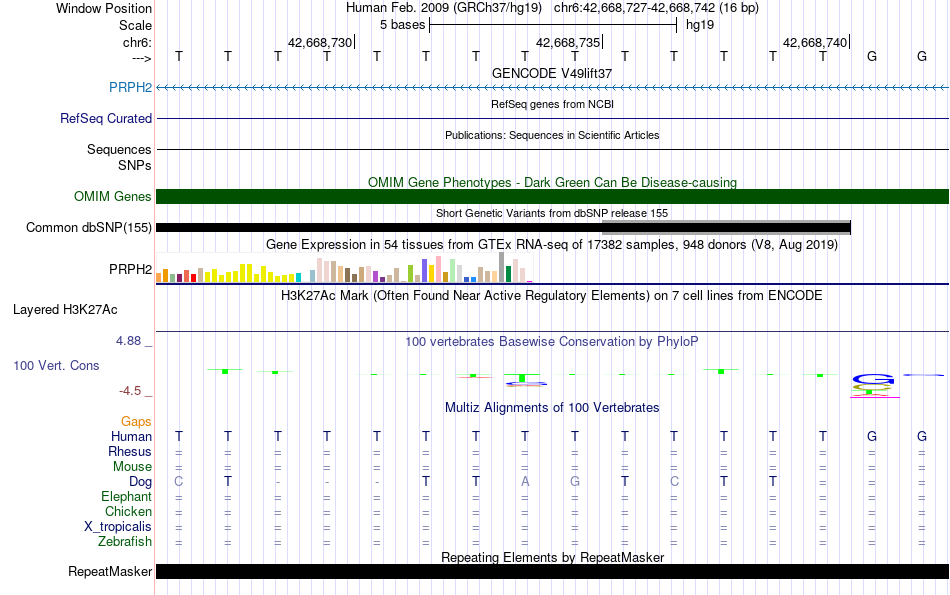Click the Window Position label
This screenshot has height=595, width=950.
pyautogui.click(x=104, y=8)
